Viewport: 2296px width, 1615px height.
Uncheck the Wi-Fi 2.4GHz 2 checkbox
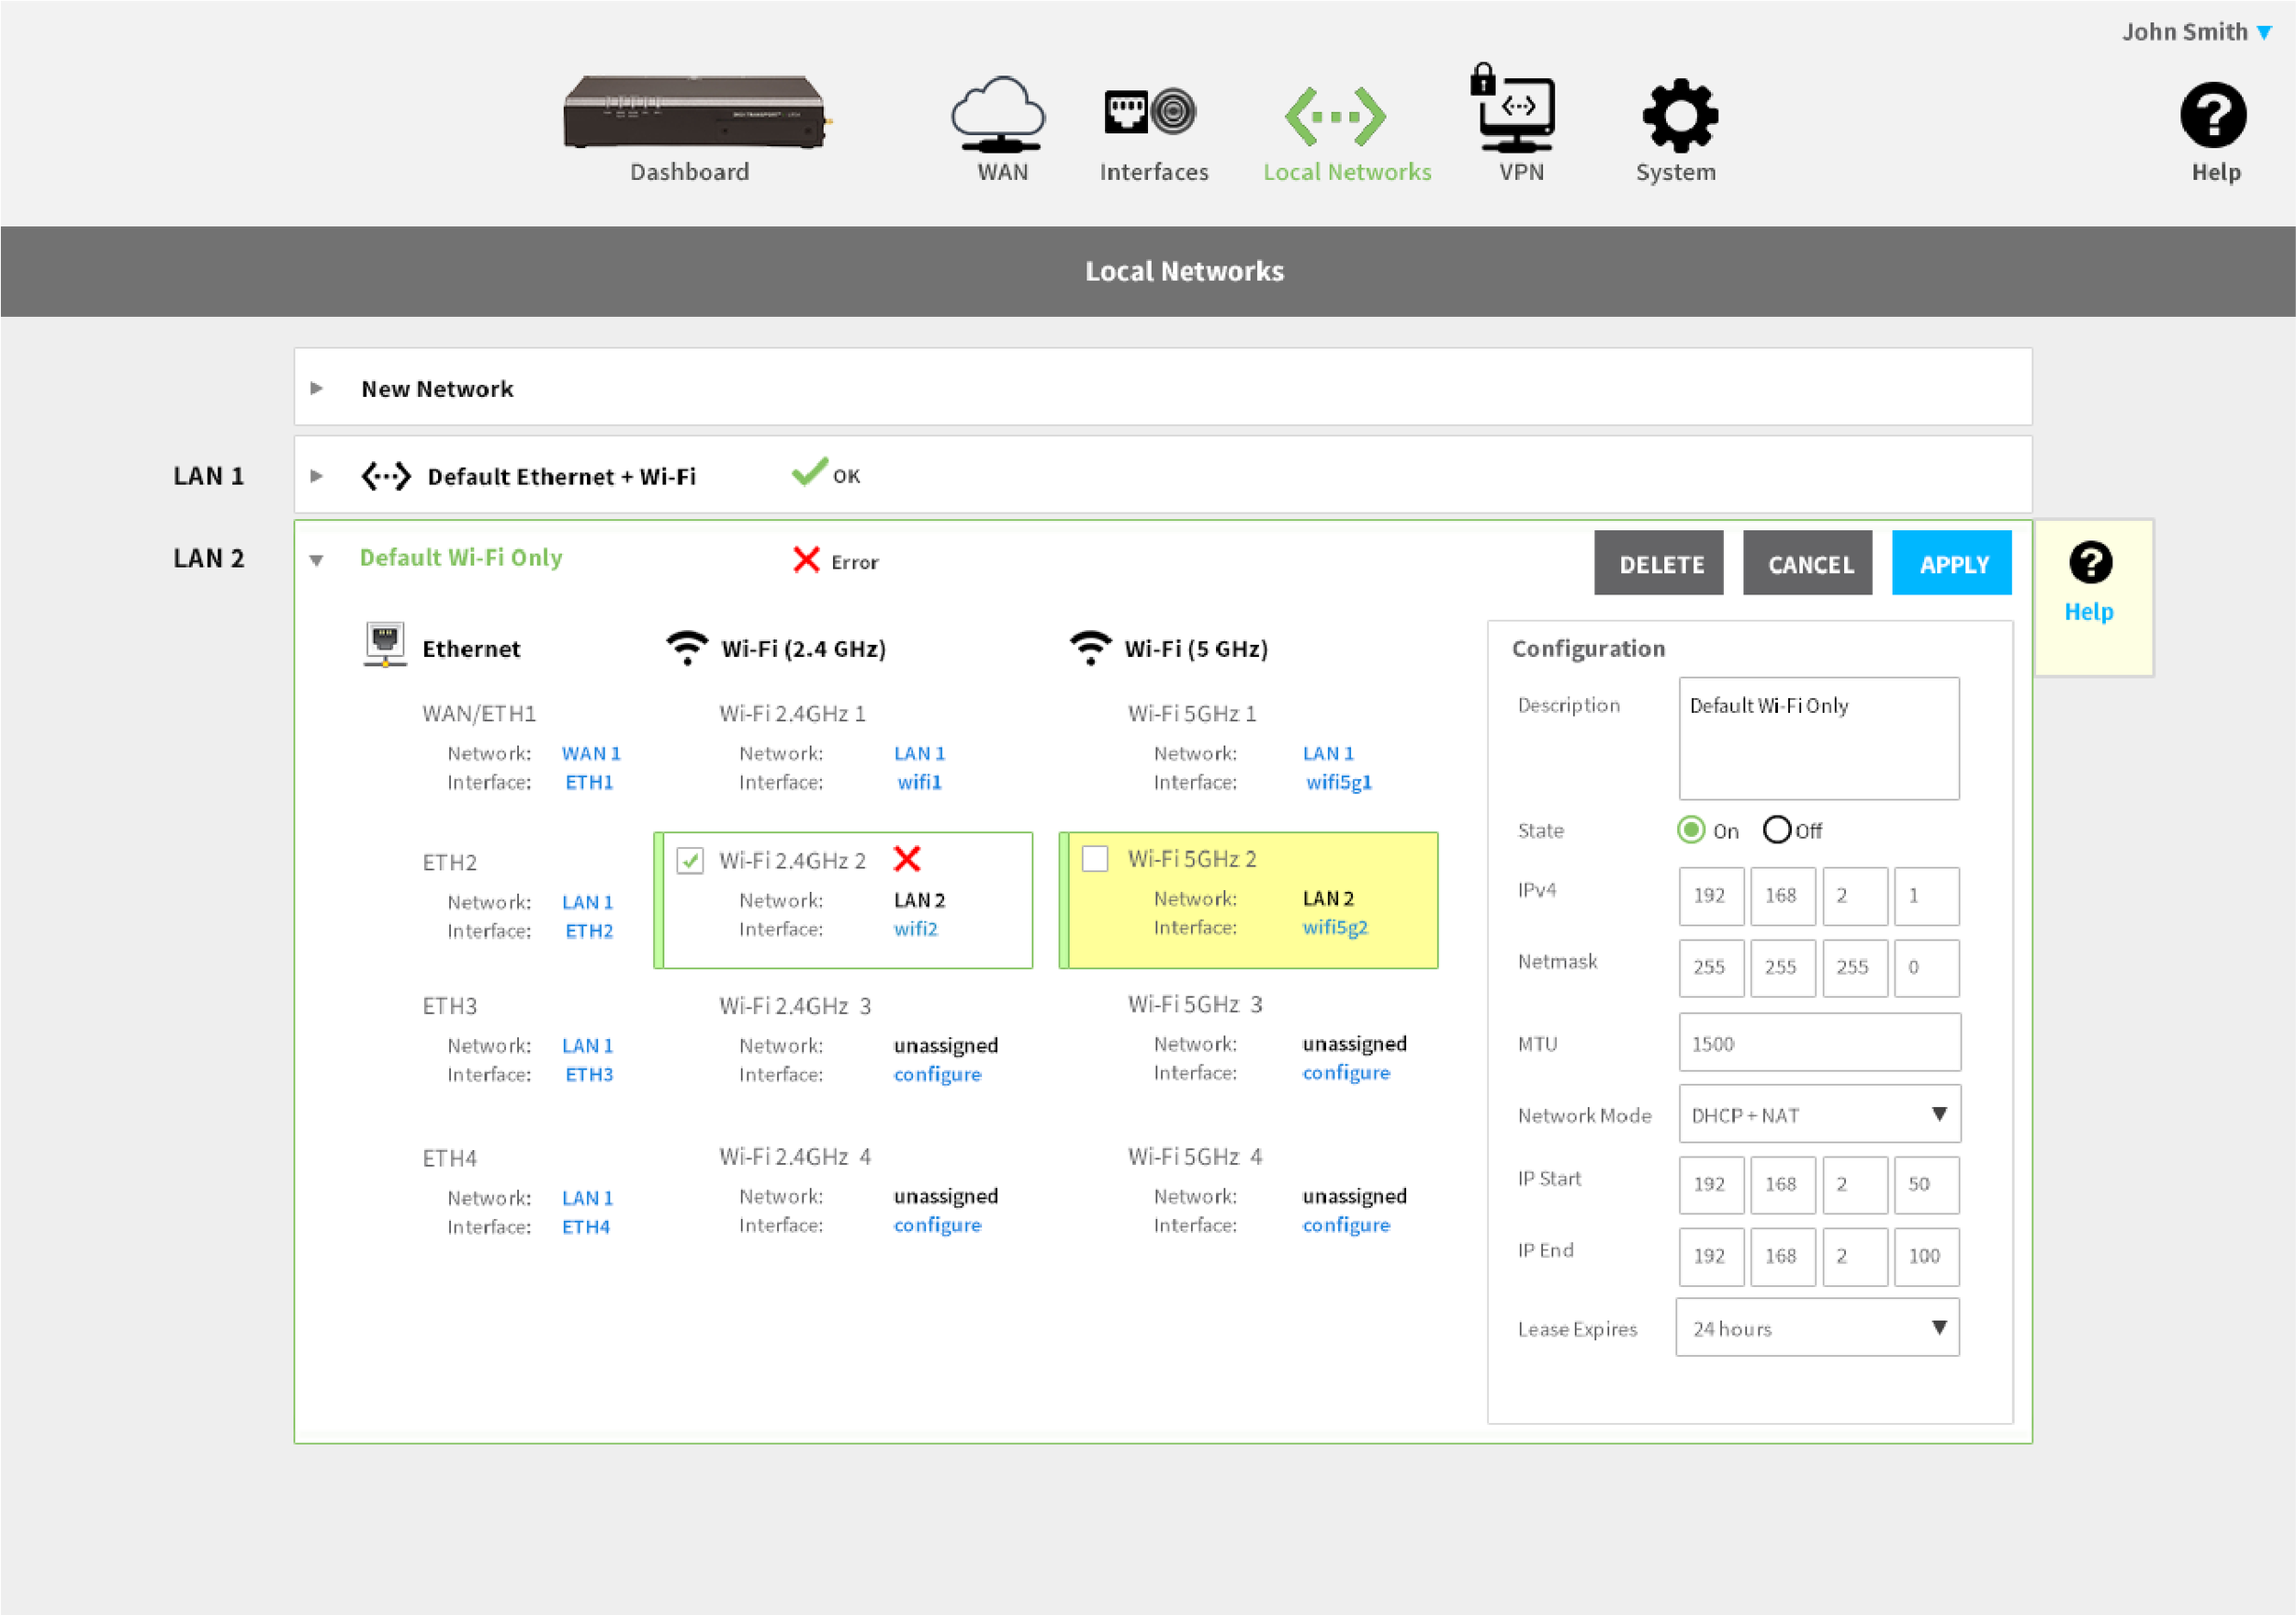tap(690, 860)
